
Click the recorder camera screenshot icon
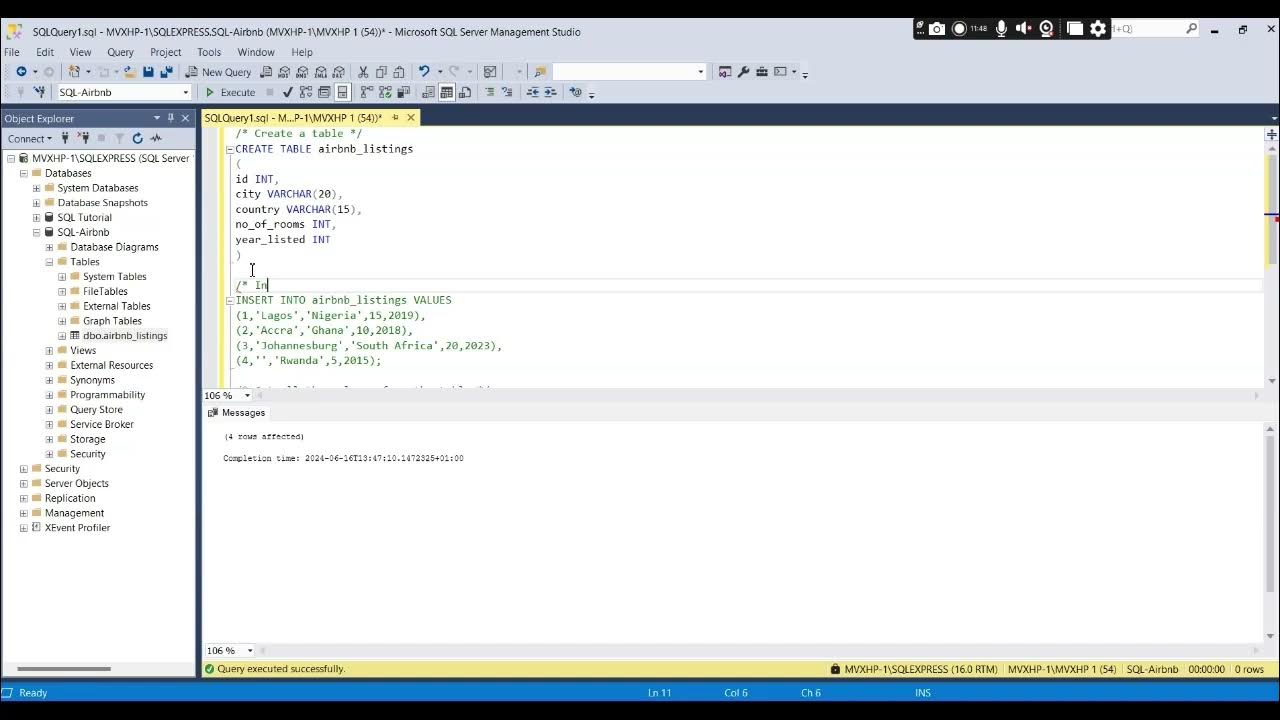(x=936, y=29)
